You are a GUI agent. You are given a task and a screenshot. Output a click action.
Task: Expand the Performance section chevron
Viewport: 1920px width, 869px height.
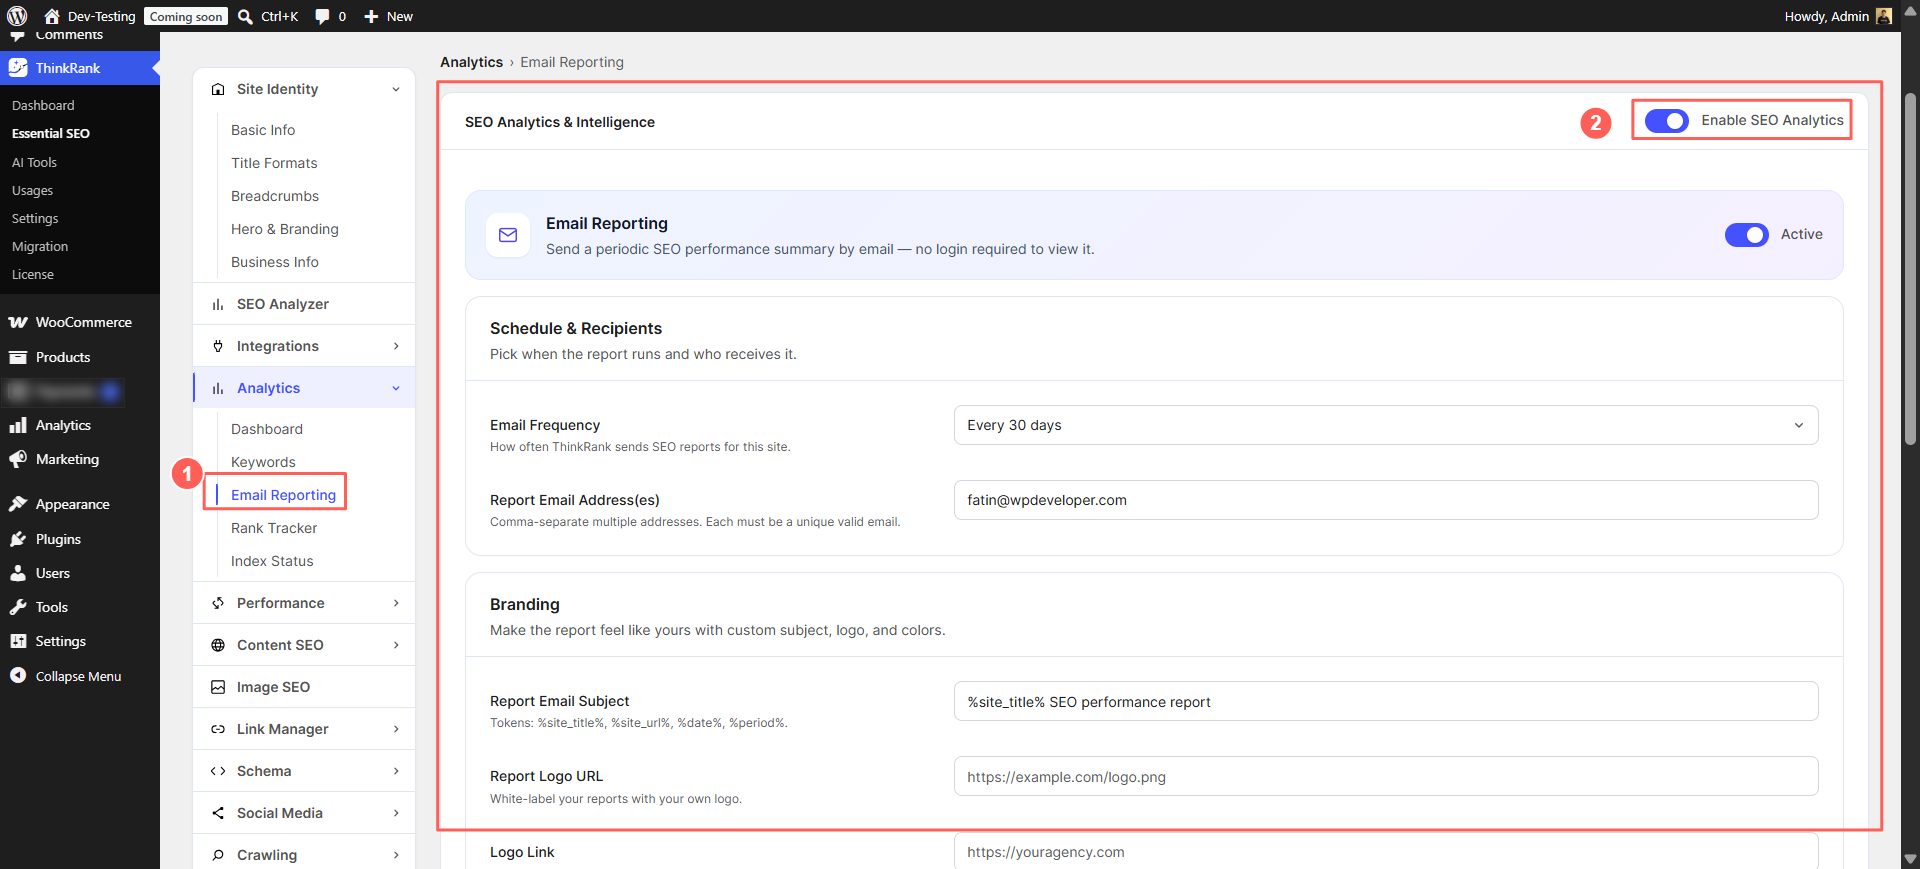pyautogui.click(x=396, y=603)
